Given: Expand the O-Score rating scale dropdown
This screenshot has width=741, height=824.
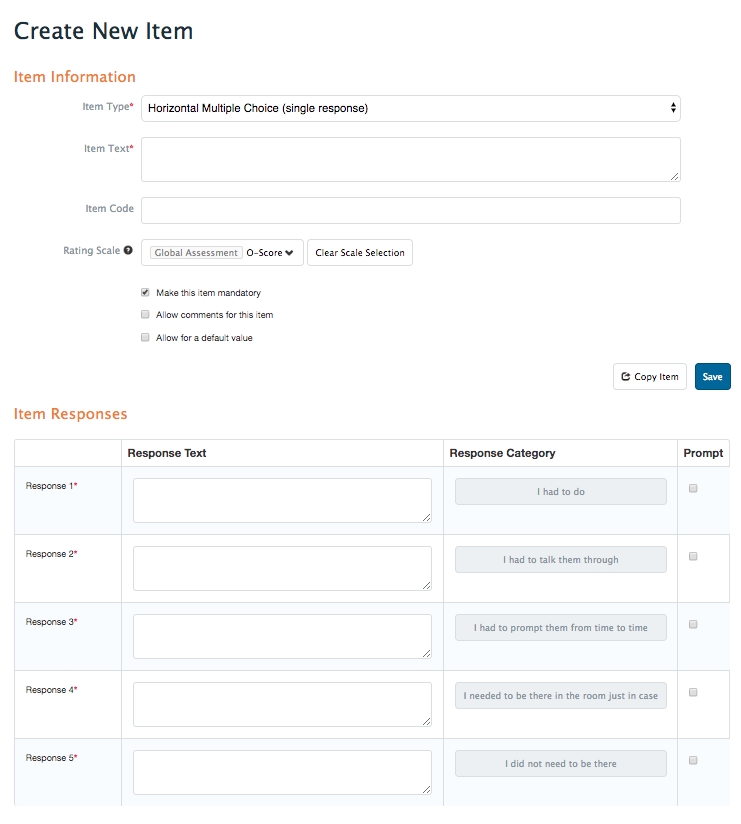Looking at the screenshot, I should coord(271,253).
